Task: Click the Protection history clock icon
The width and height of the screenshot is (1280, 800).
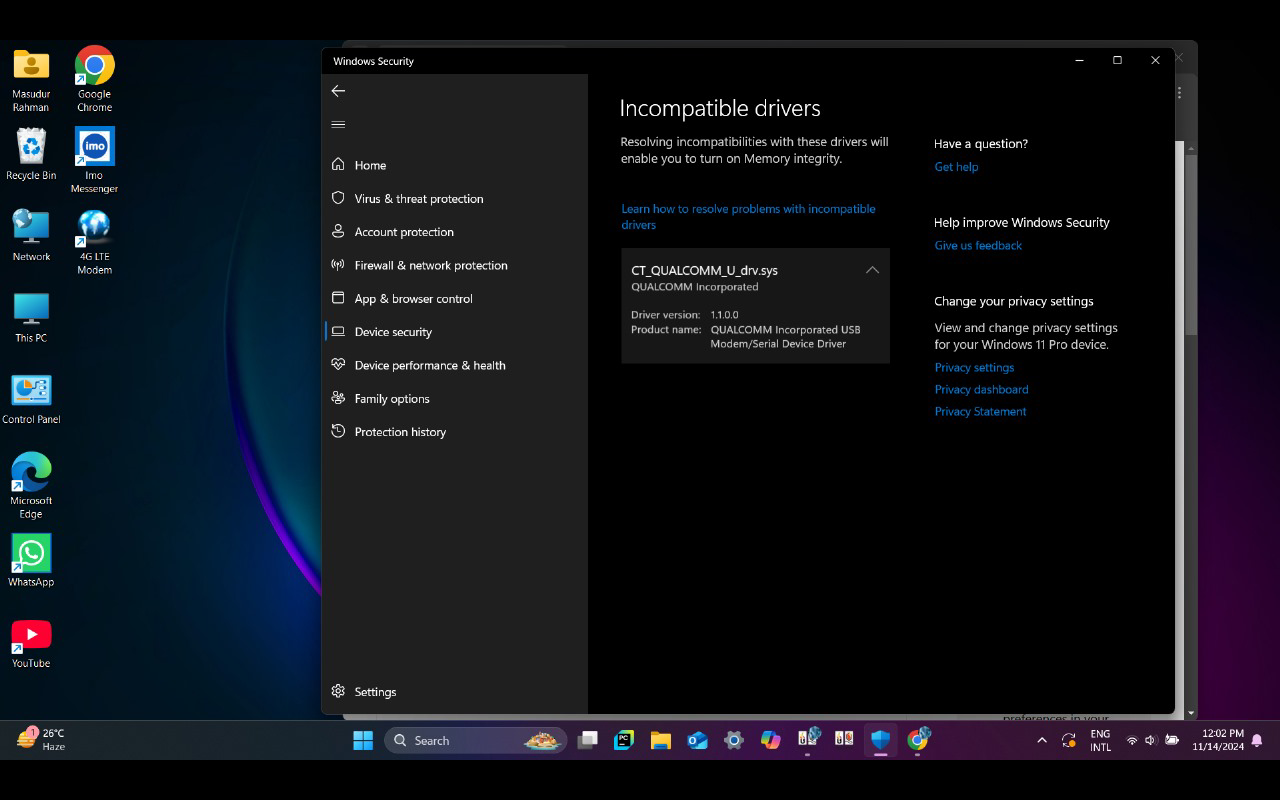Action: coord(338,431)
